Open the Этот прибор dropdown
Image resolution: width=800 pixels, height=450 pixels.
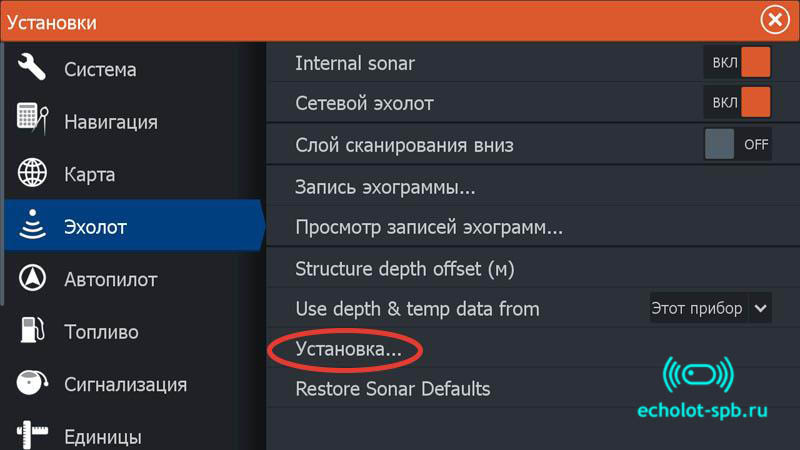(x=710, y=308)
